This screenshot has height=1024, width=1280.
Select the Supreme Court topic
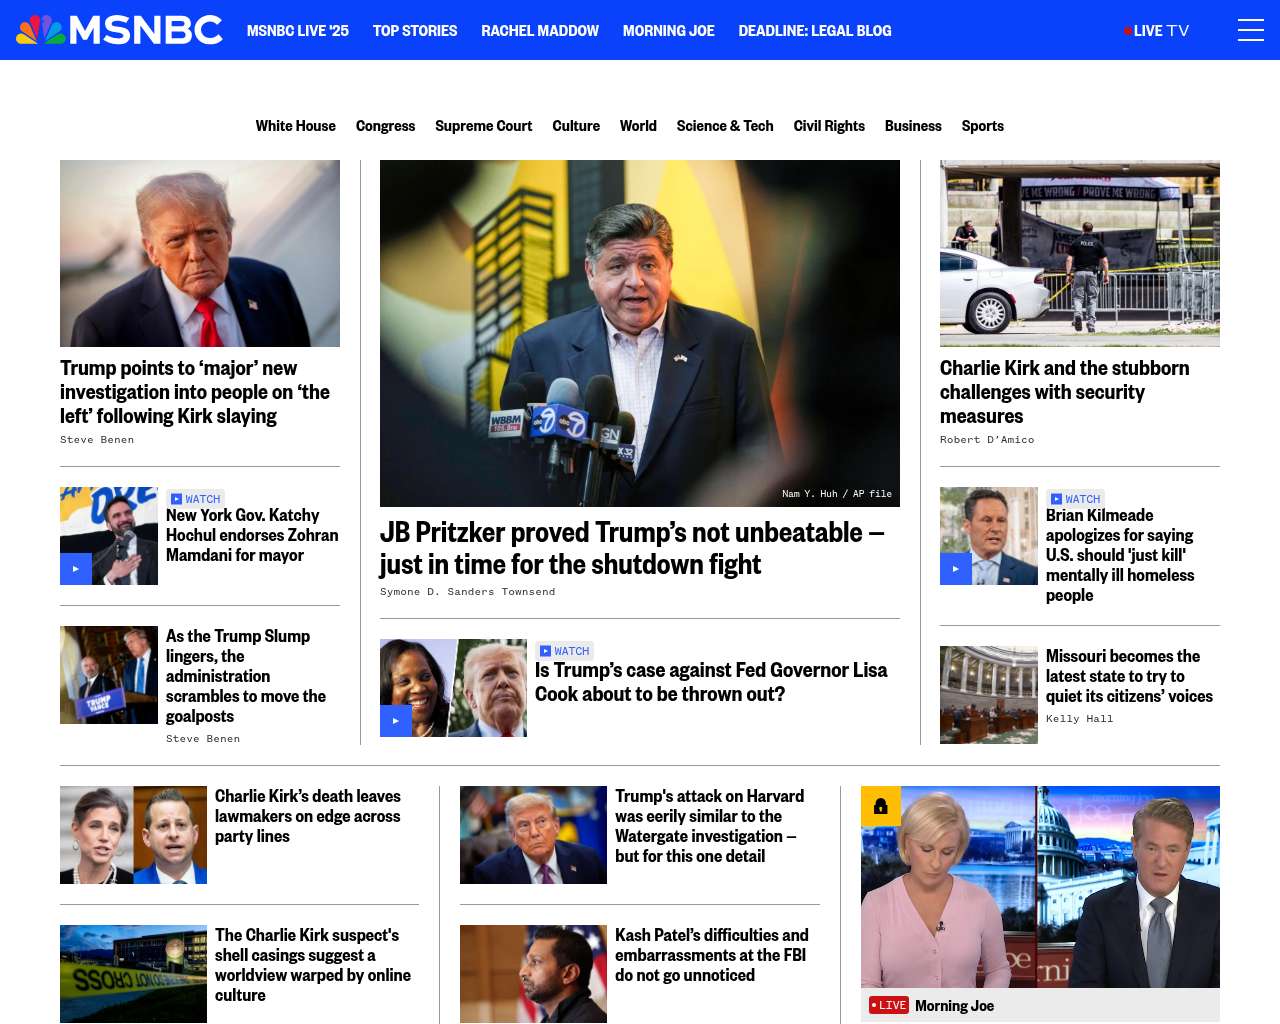pyautogui.click(x=484, y=126)
